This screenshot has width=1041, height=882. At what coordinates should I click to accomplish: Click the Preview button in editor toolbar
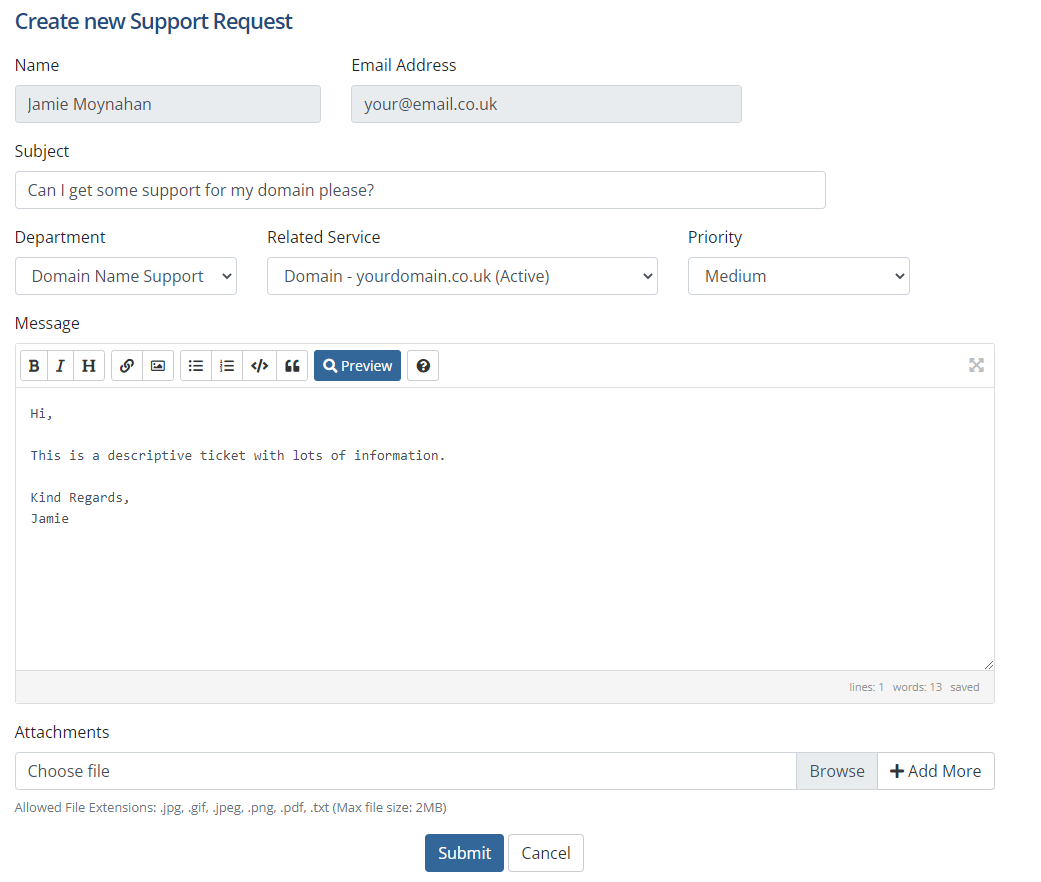coord(357,366)
